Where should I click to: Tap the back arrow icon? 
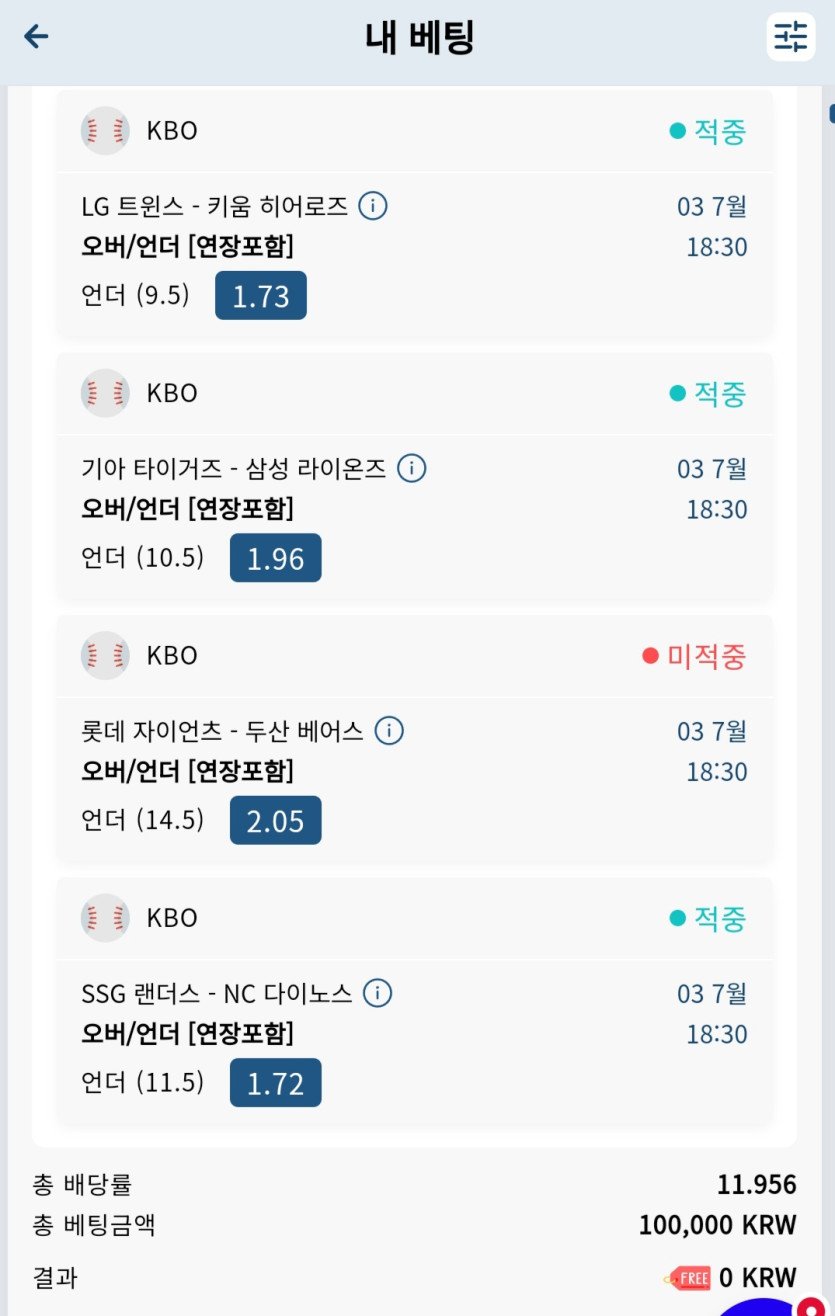pos(37,38)
